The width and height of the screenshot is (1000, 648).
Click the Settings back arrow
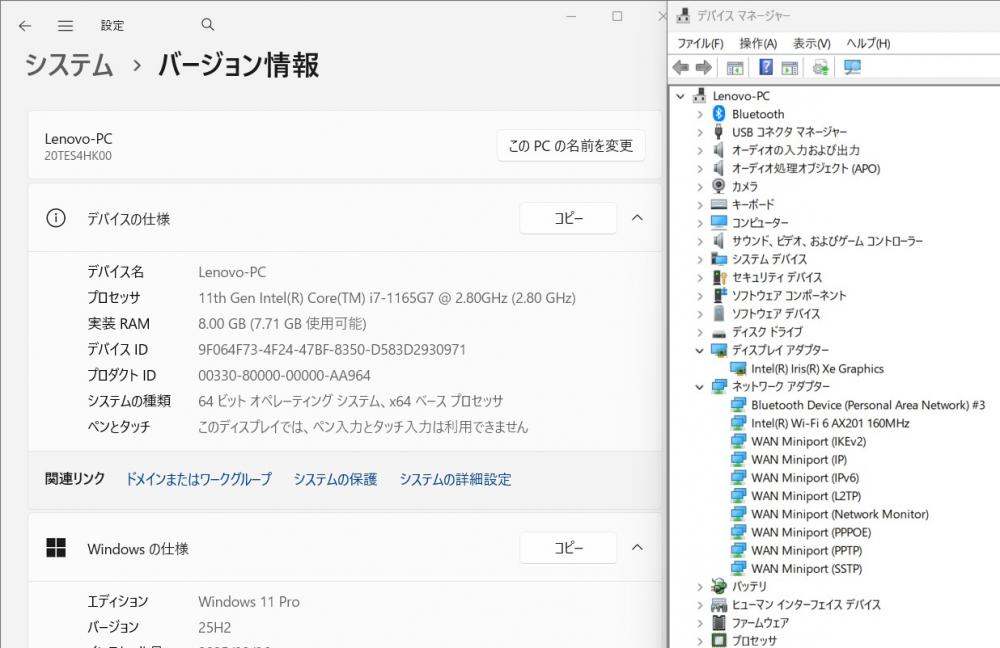coord(25,25)
